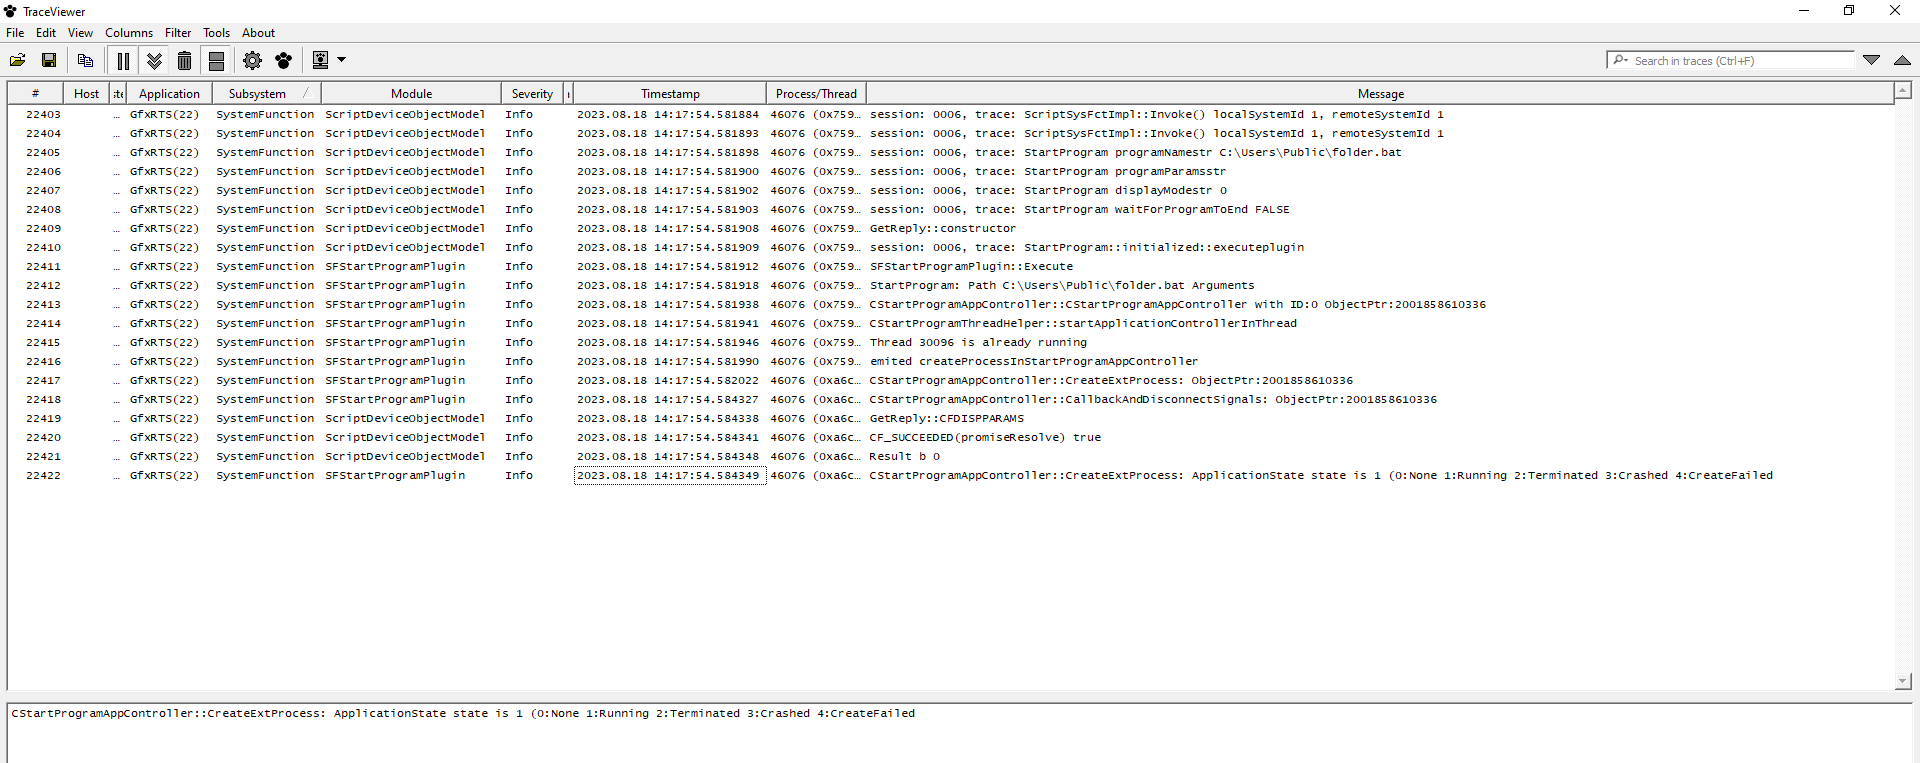Jump to next search result arrow
1920x763 pixels.
[1871, 61]
